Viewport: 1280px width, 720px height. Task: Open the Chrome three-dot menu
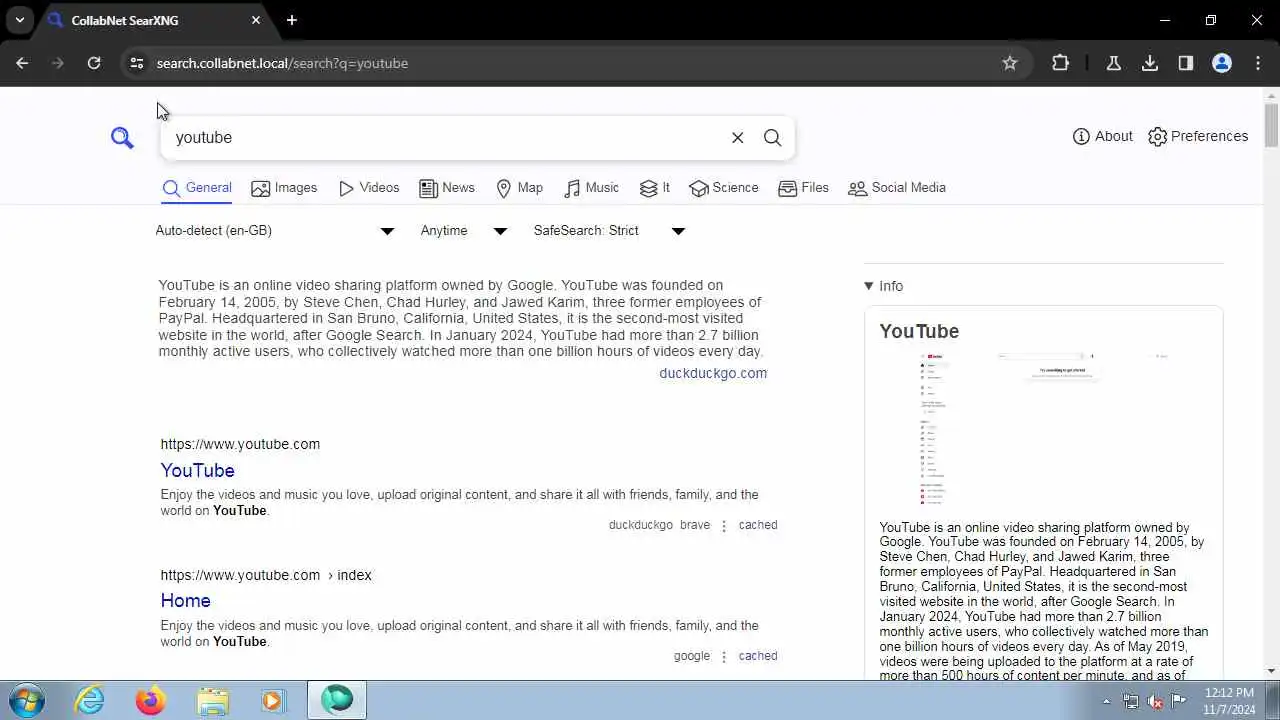pyautogui.click(x=1258, y=63)
